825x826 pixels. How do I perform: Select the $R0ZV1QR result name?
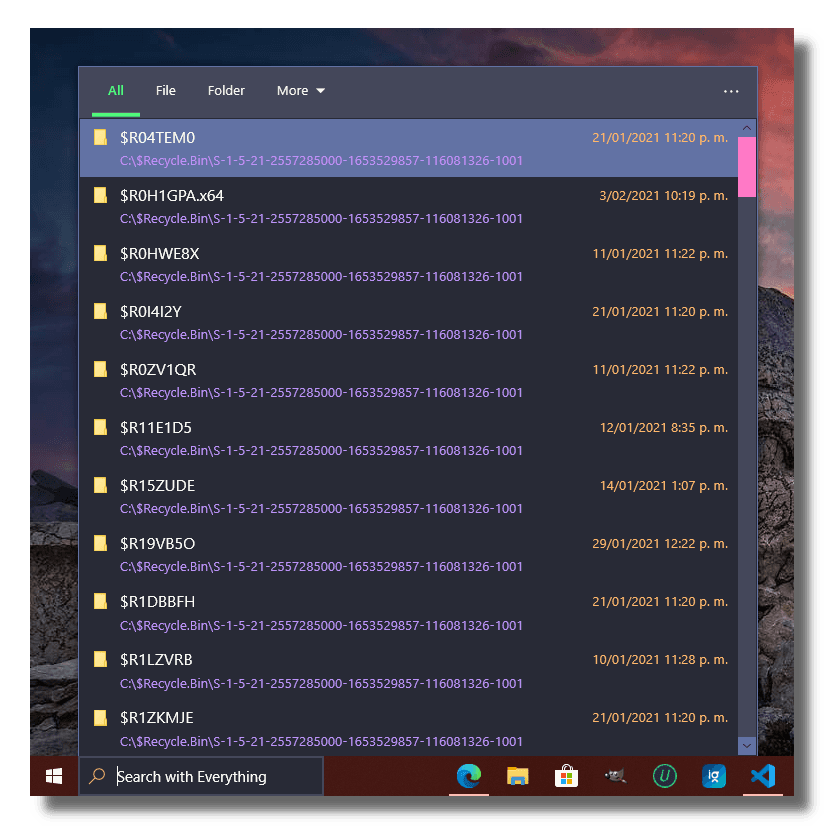pos(158,369)
